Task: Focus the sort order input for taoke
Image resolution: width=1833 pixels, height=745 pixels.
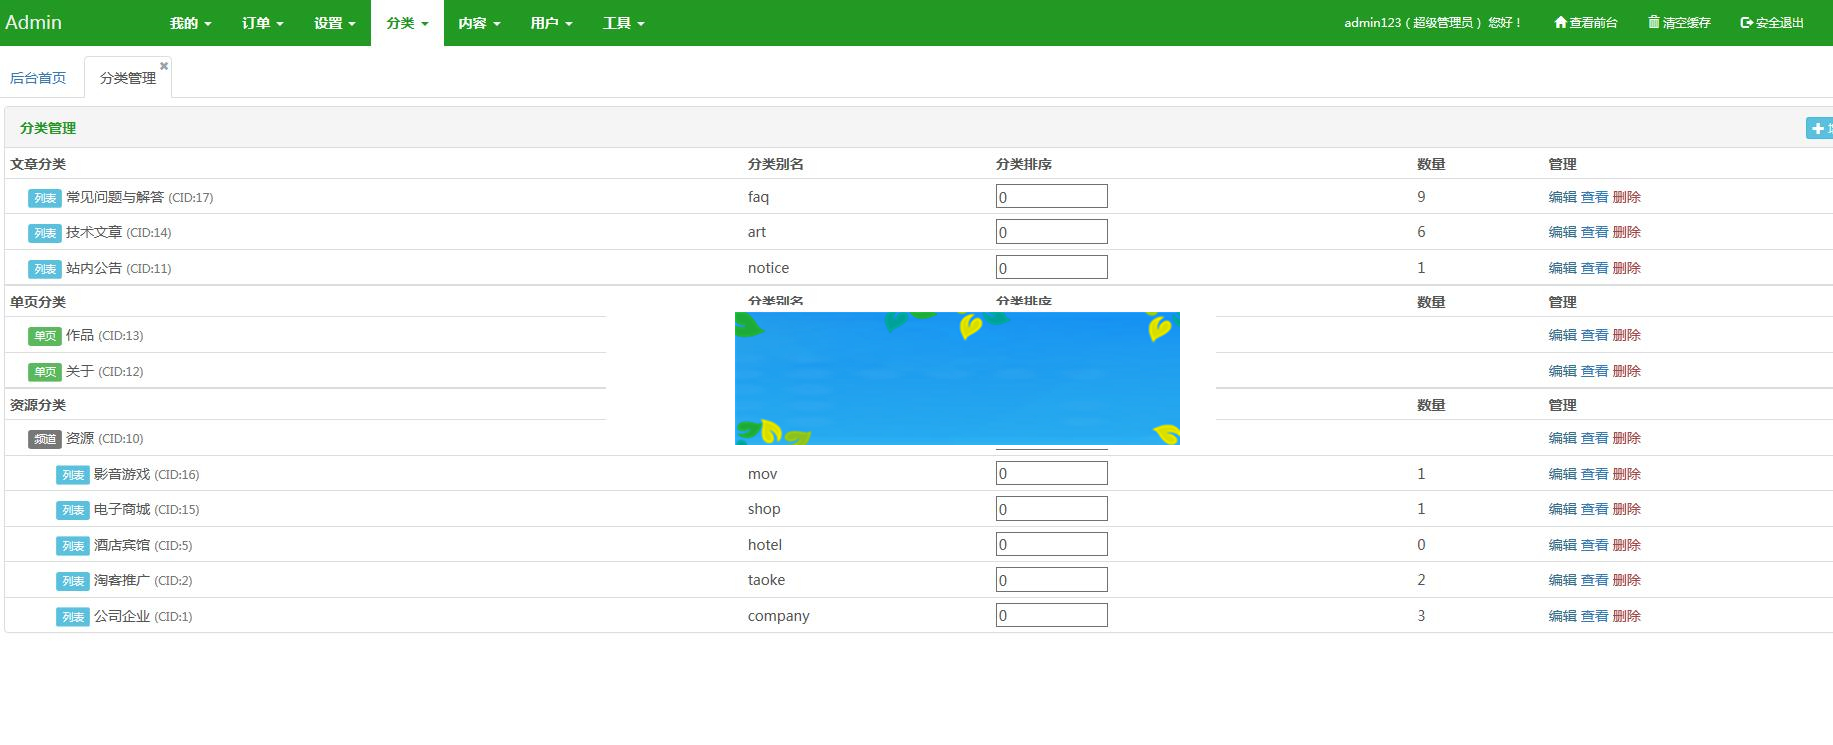Action: (1051, 580)
